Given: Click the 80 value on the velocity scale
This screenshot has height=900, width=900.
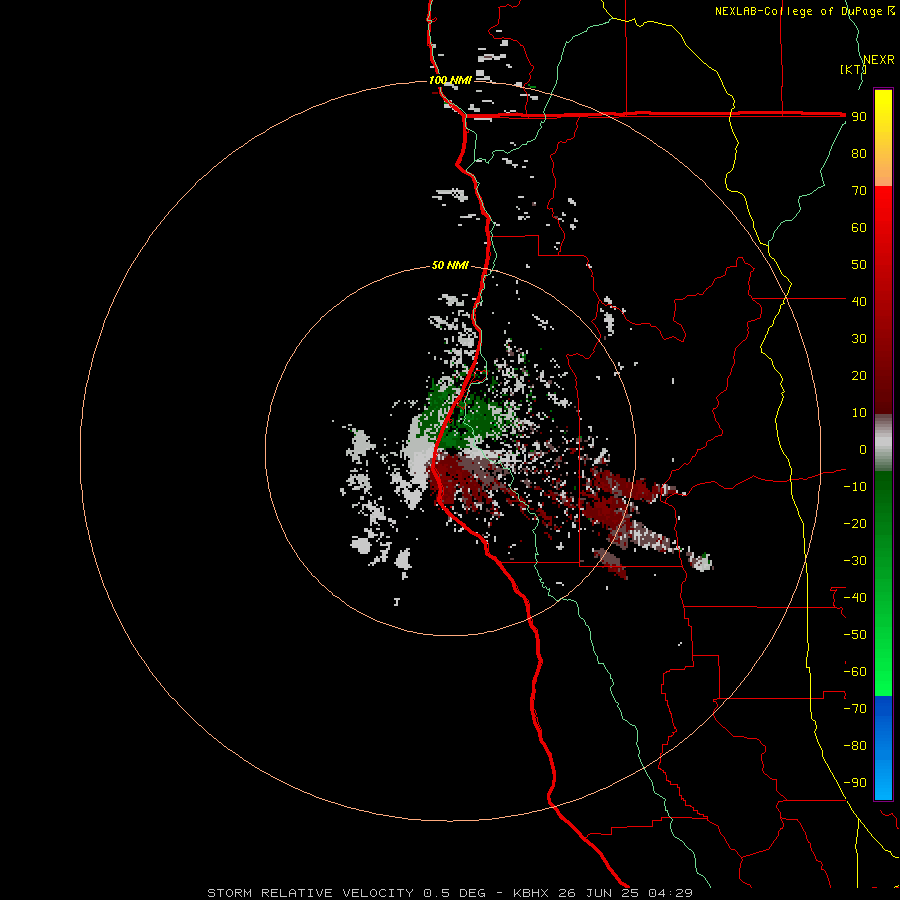Looking at the screenshot, I should coord(859,154).
